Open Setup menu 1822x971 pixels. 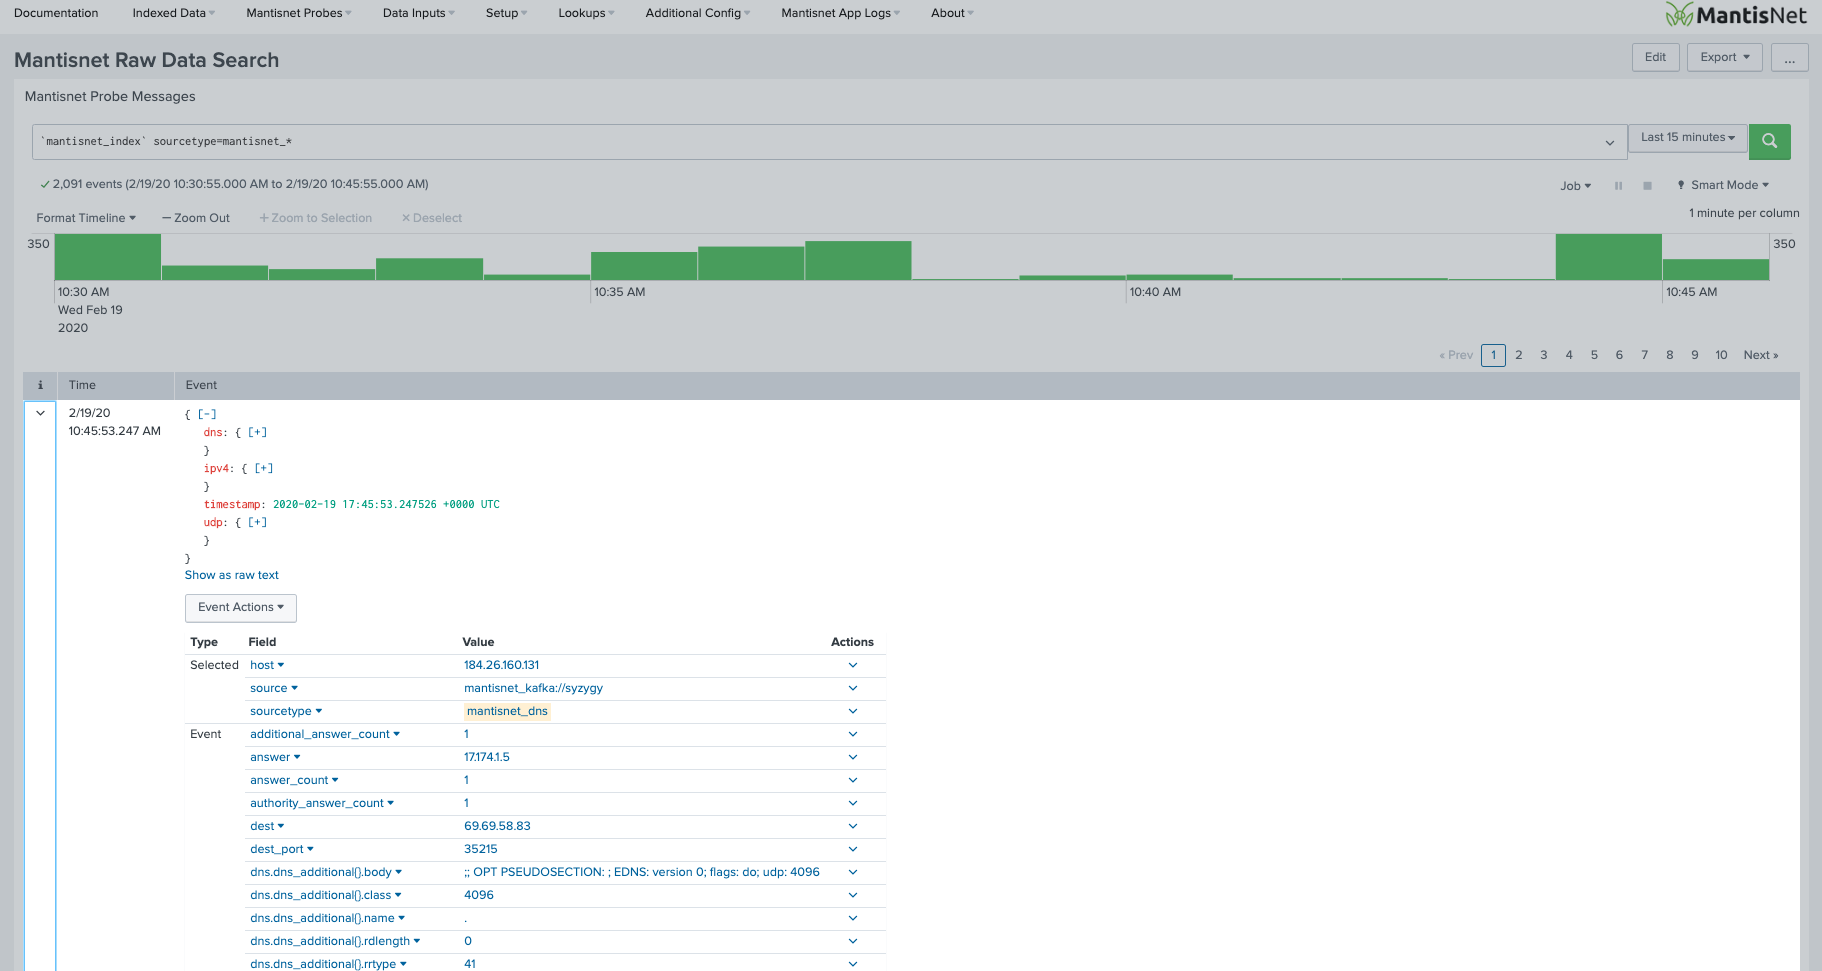point(506,13)
